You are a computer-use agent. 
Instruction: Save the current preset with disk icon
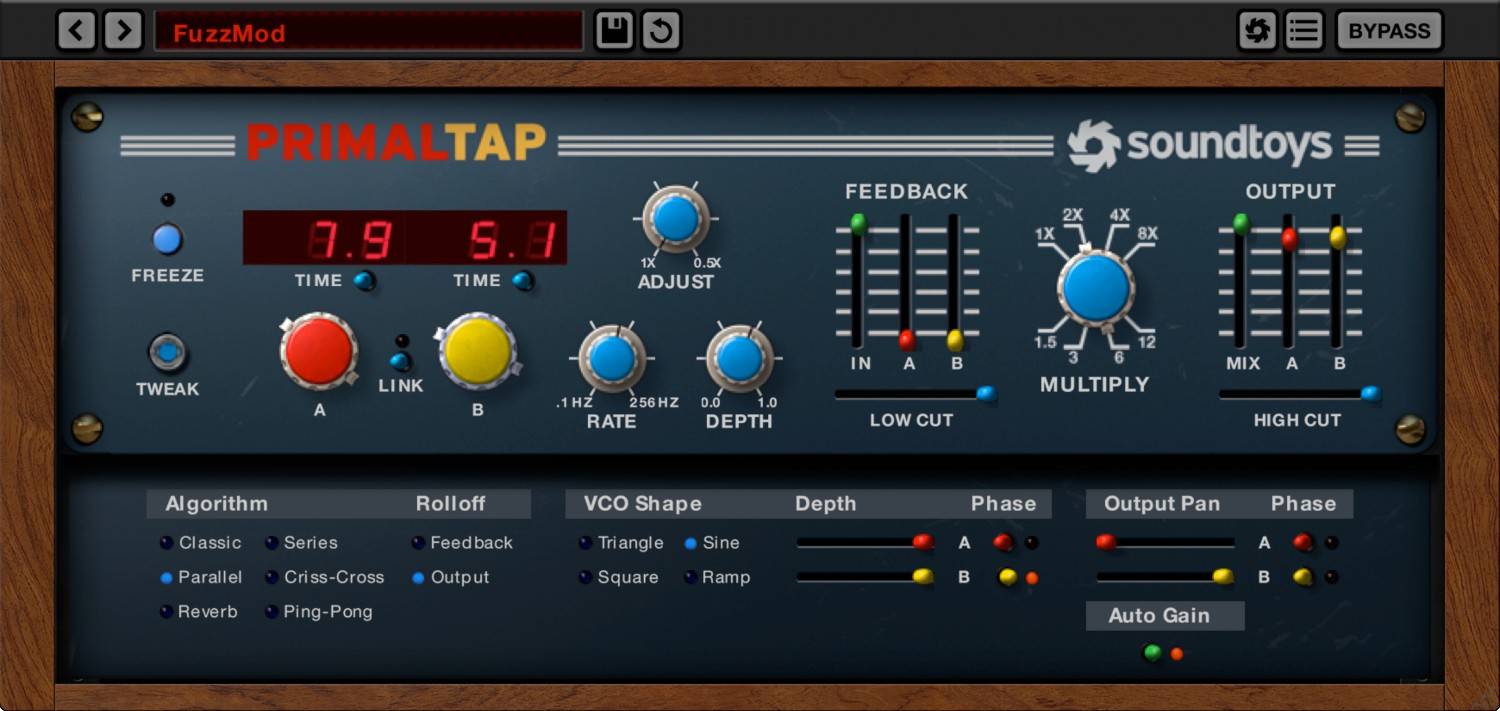coord(614,30)
